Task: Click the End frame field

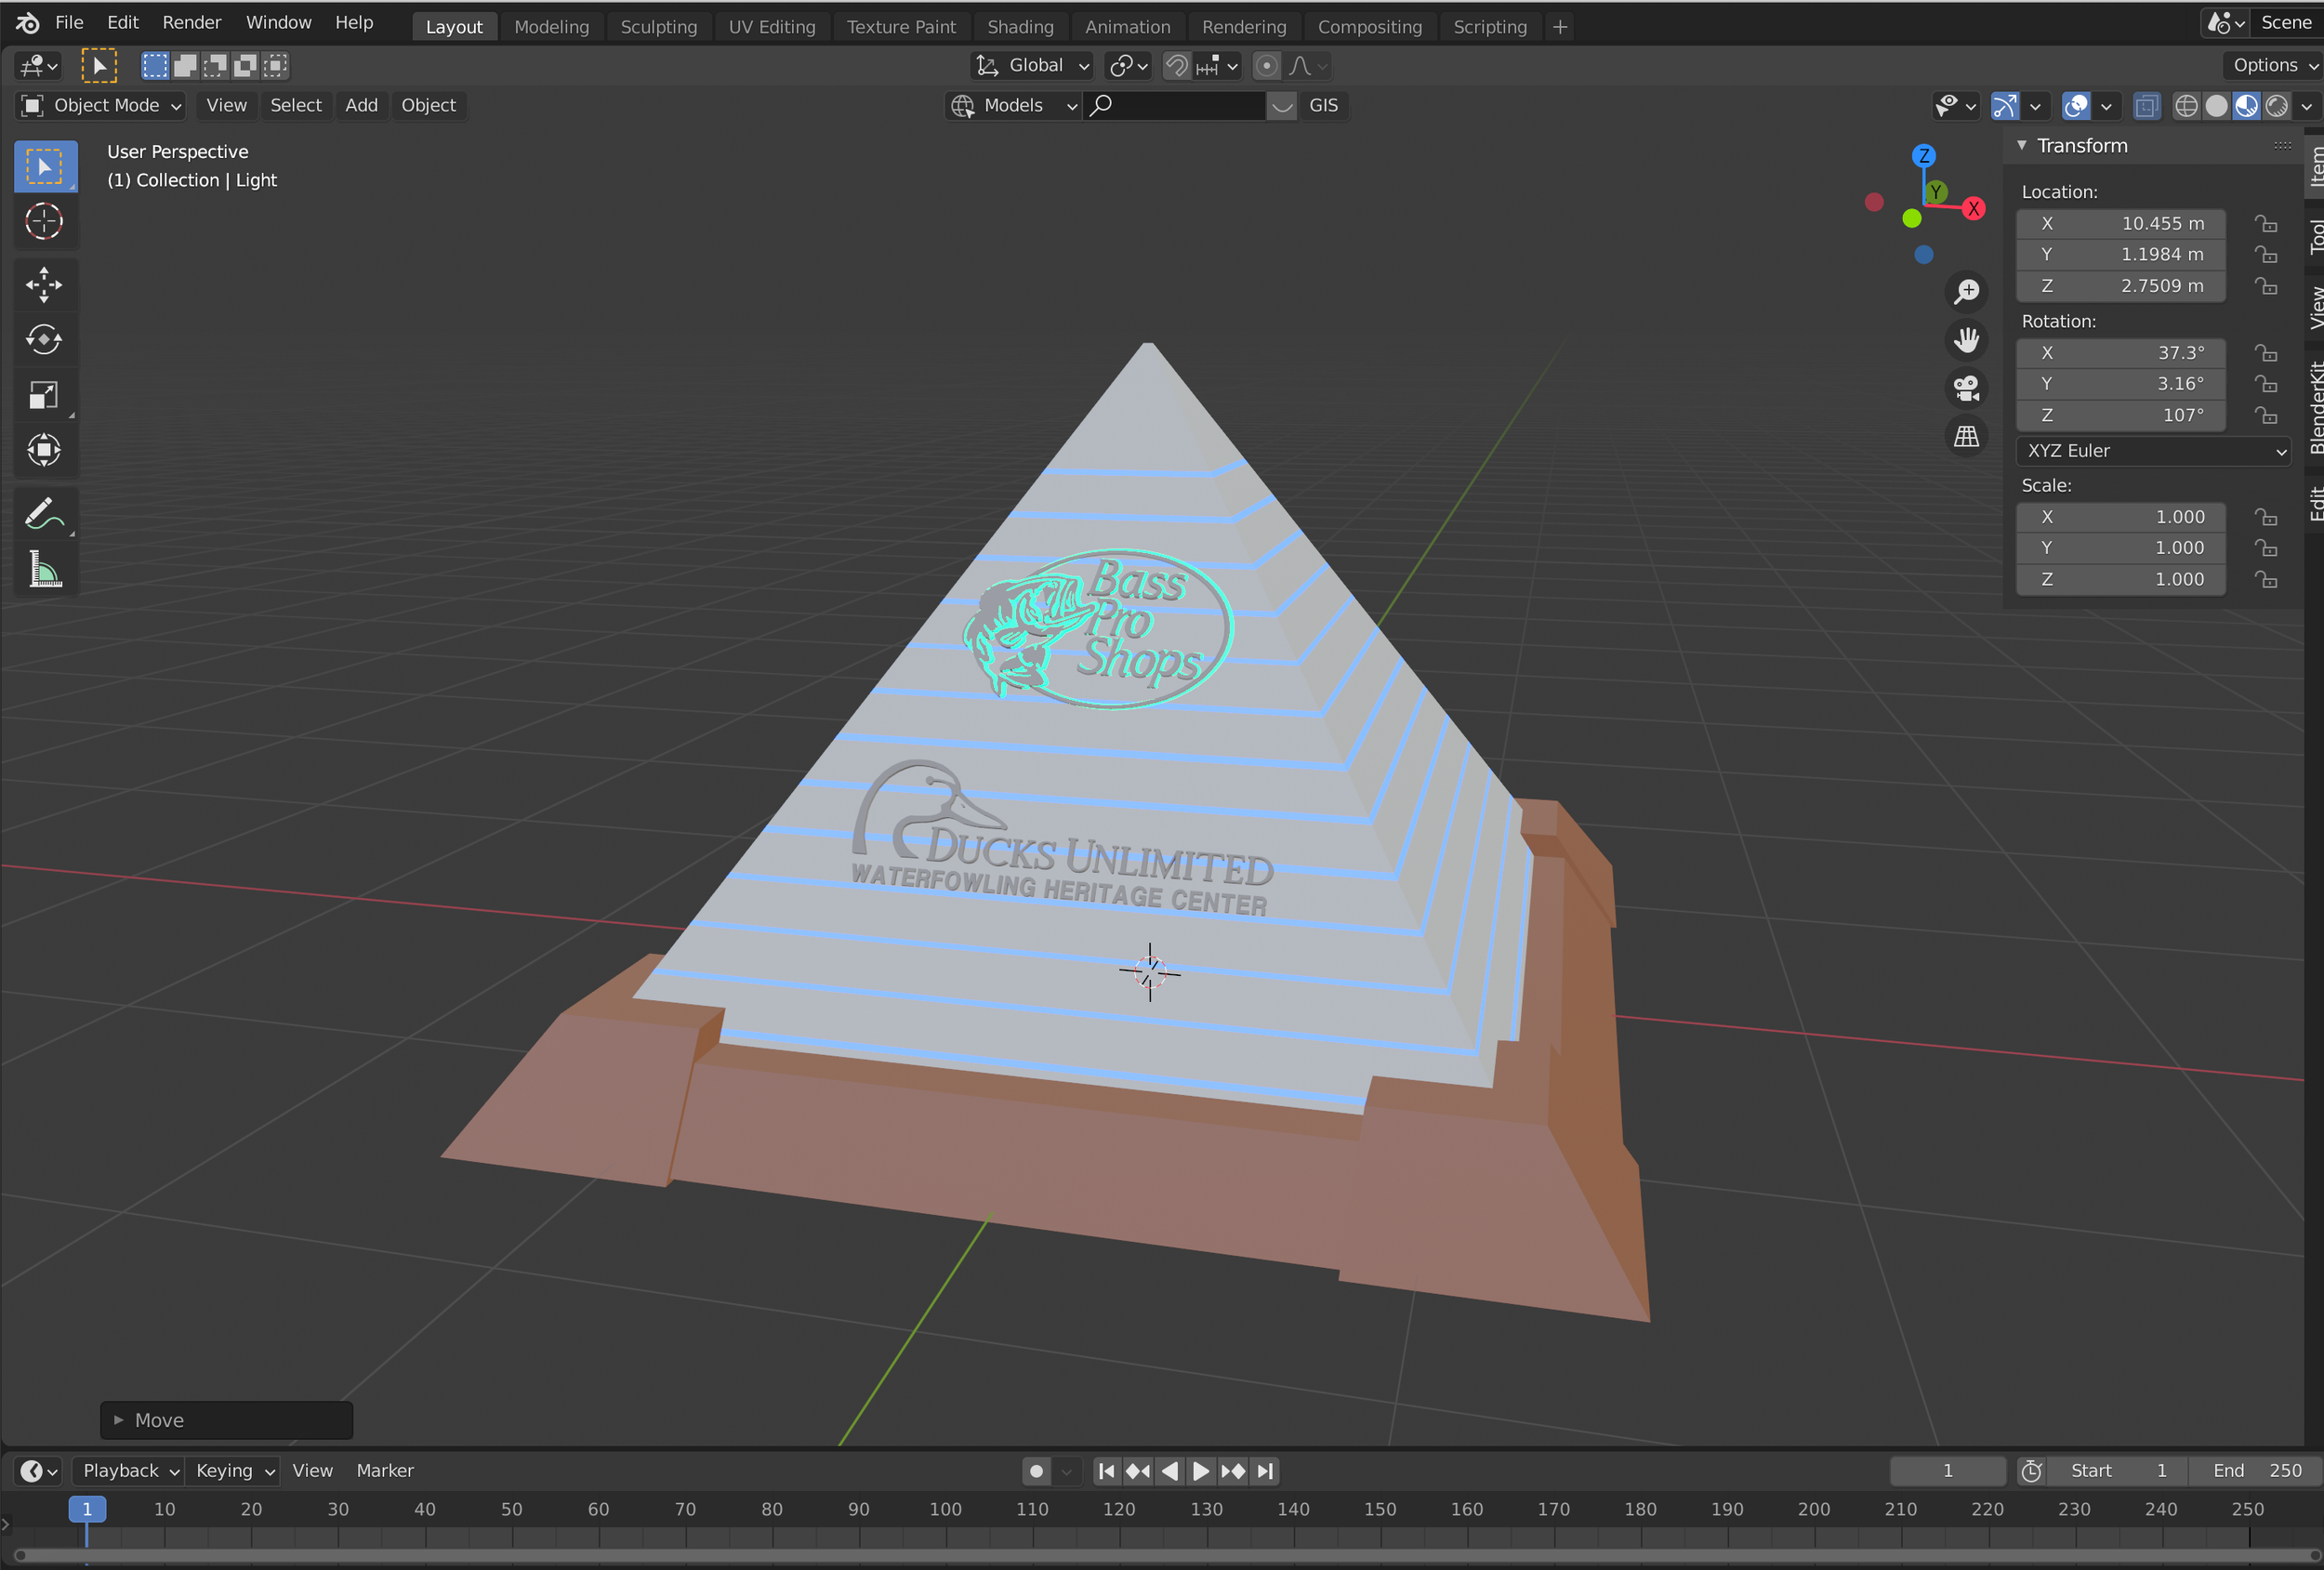Action: pos(2256,1471)
